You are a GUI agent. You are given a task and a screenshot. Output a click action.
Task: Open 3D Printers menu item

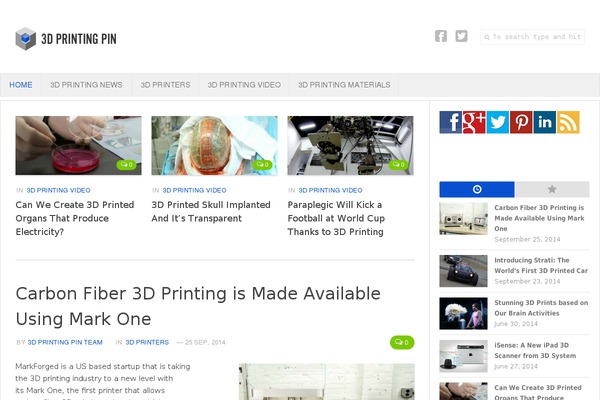pyautogui.click(x=165, y=85)
